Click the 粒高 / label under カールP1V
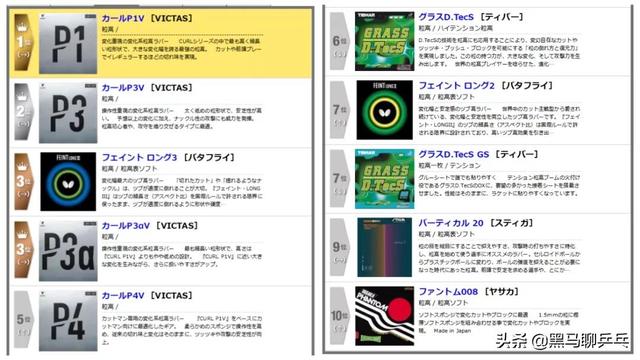The image size is (640, 360). [x=110, y=29]
